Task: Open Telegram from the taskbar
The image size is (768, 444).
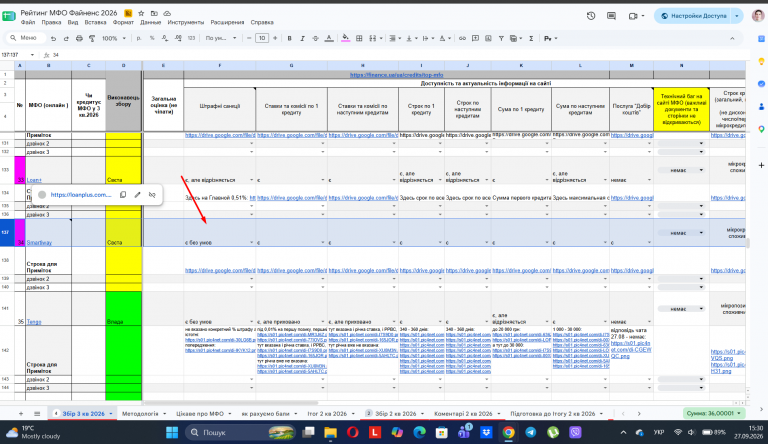Action: pos(531,432)
